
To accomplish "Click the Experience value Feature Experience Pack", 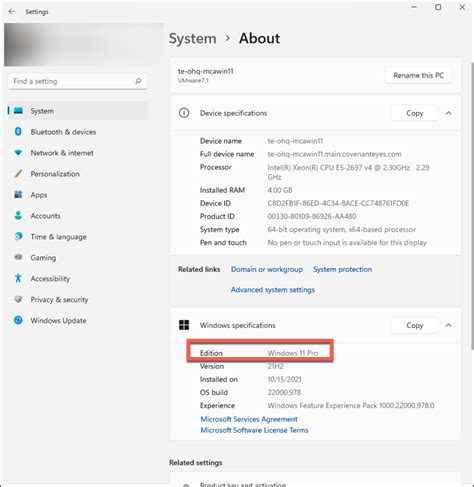I will point(351,405).
